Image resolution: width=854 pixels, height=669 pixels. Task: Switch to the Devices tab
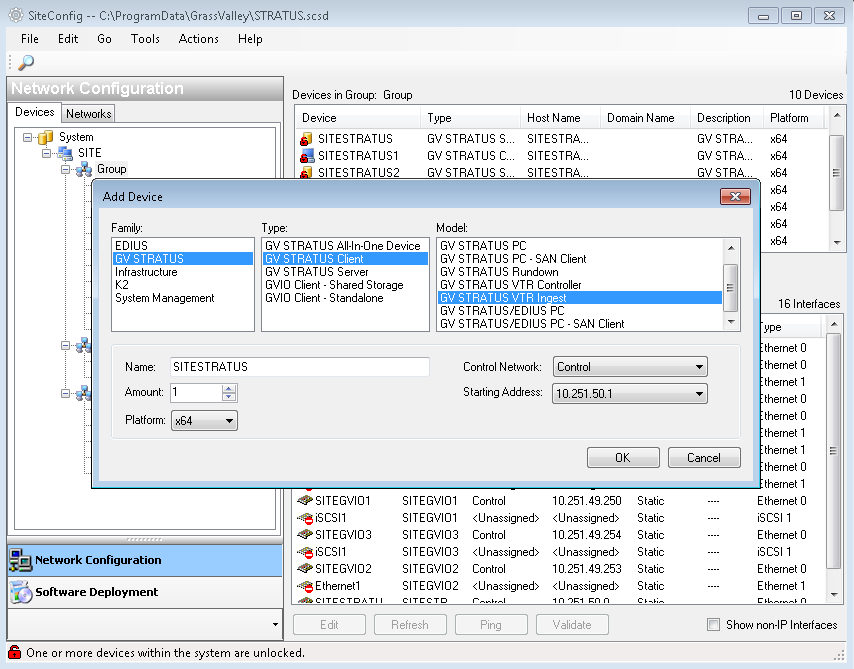[x=35, y=112]
